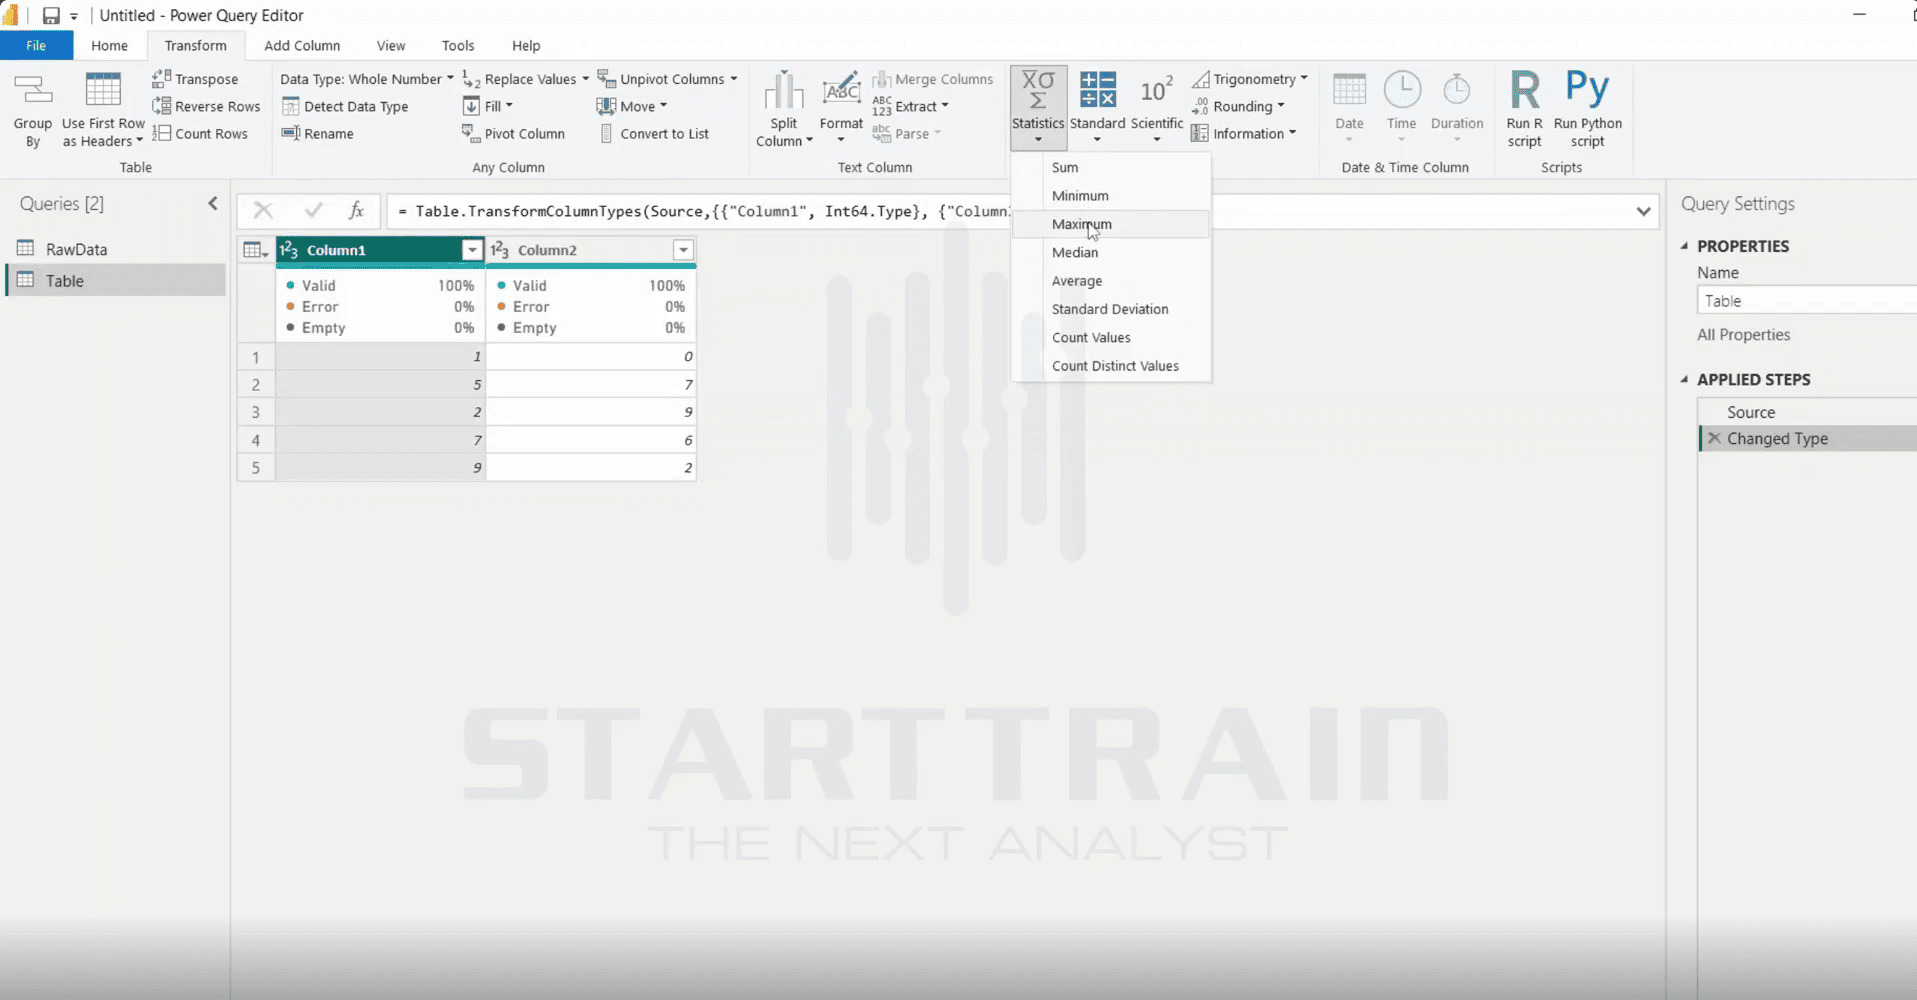This screenshot has height=1000, width=1917.
Task: Click the Rename column icon
Action: click(291, 133)
